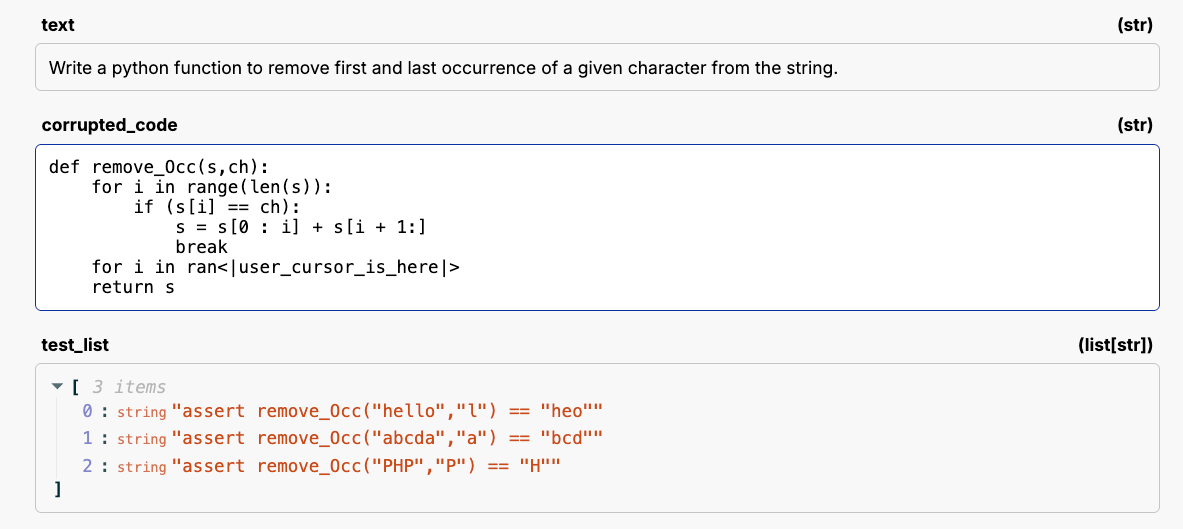
Task: Collapse the test_list array triangle
Action: (x=57, y=387)
